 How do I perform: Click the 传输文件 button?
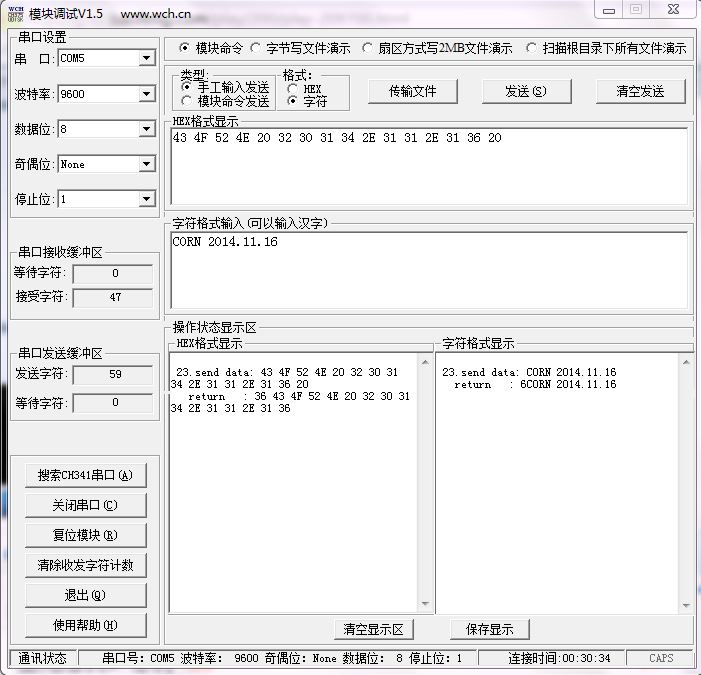413,92
